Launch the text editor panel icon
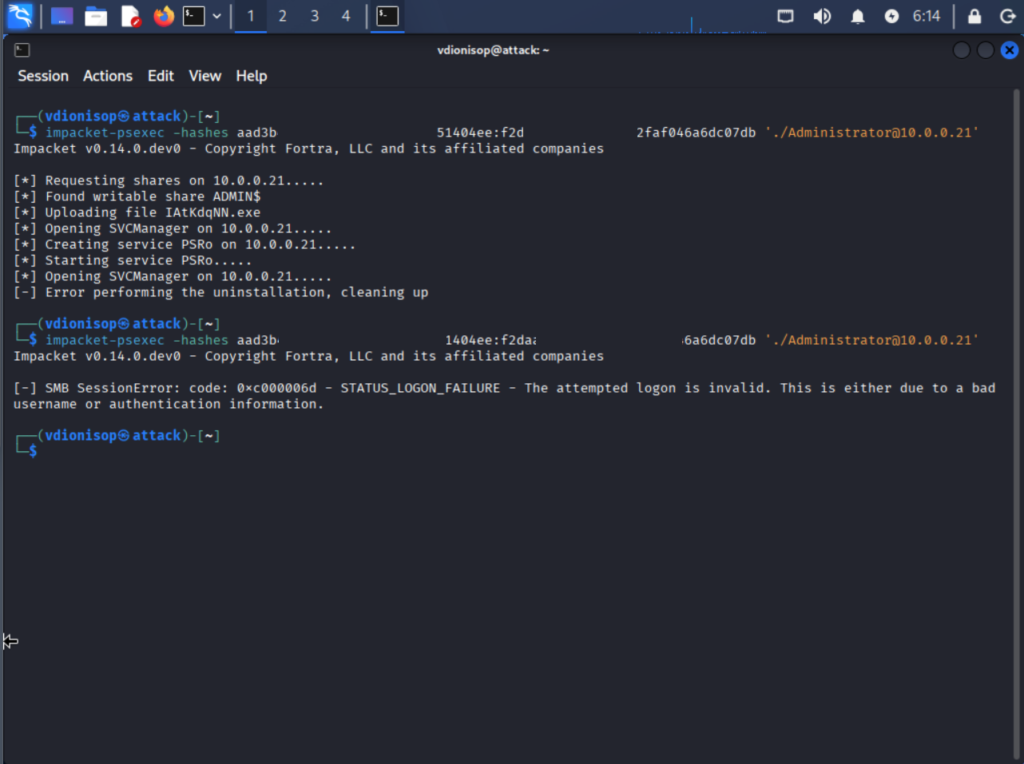 point(131,16)
